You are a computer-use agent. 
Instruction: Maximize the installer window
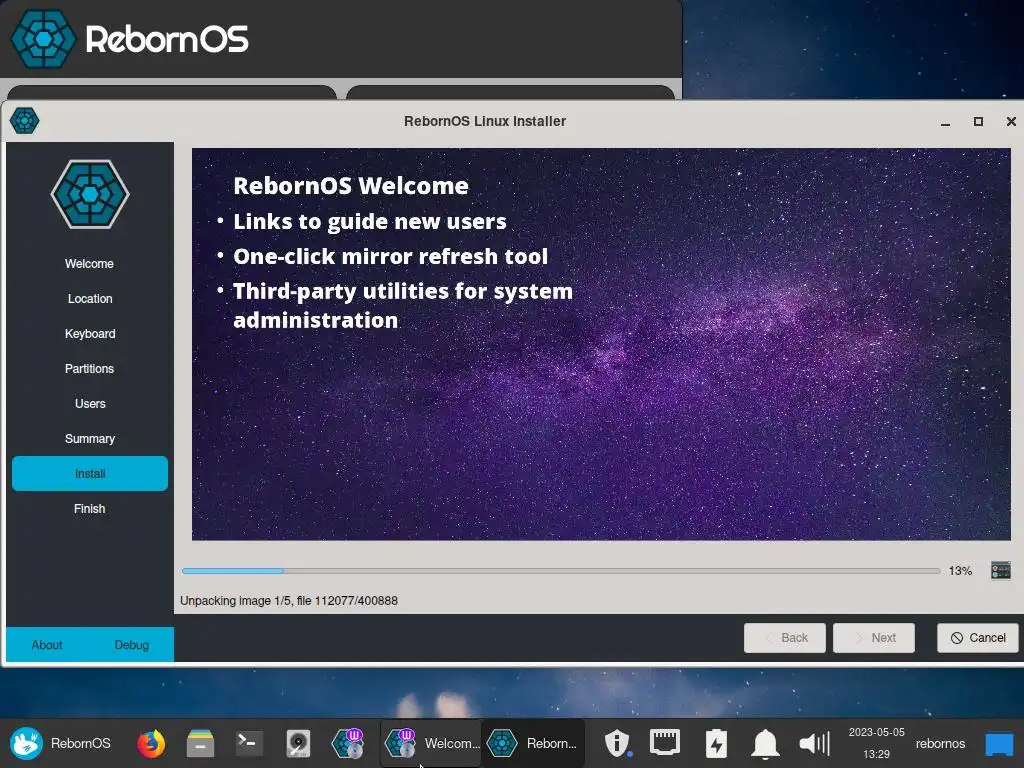pyautogui.click(x=978, y=121)
